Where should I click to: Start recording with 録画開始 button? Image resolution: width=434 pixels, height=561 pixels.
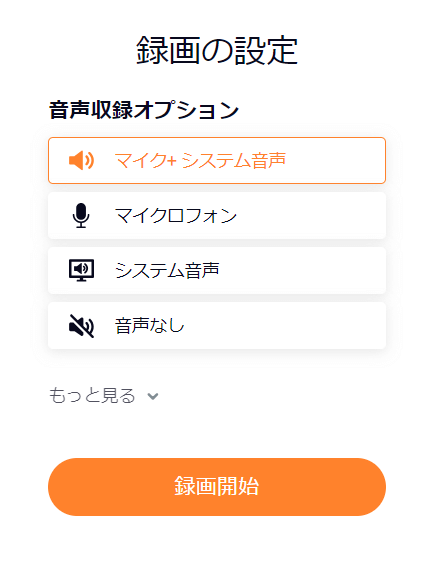(x=217, y=487)
